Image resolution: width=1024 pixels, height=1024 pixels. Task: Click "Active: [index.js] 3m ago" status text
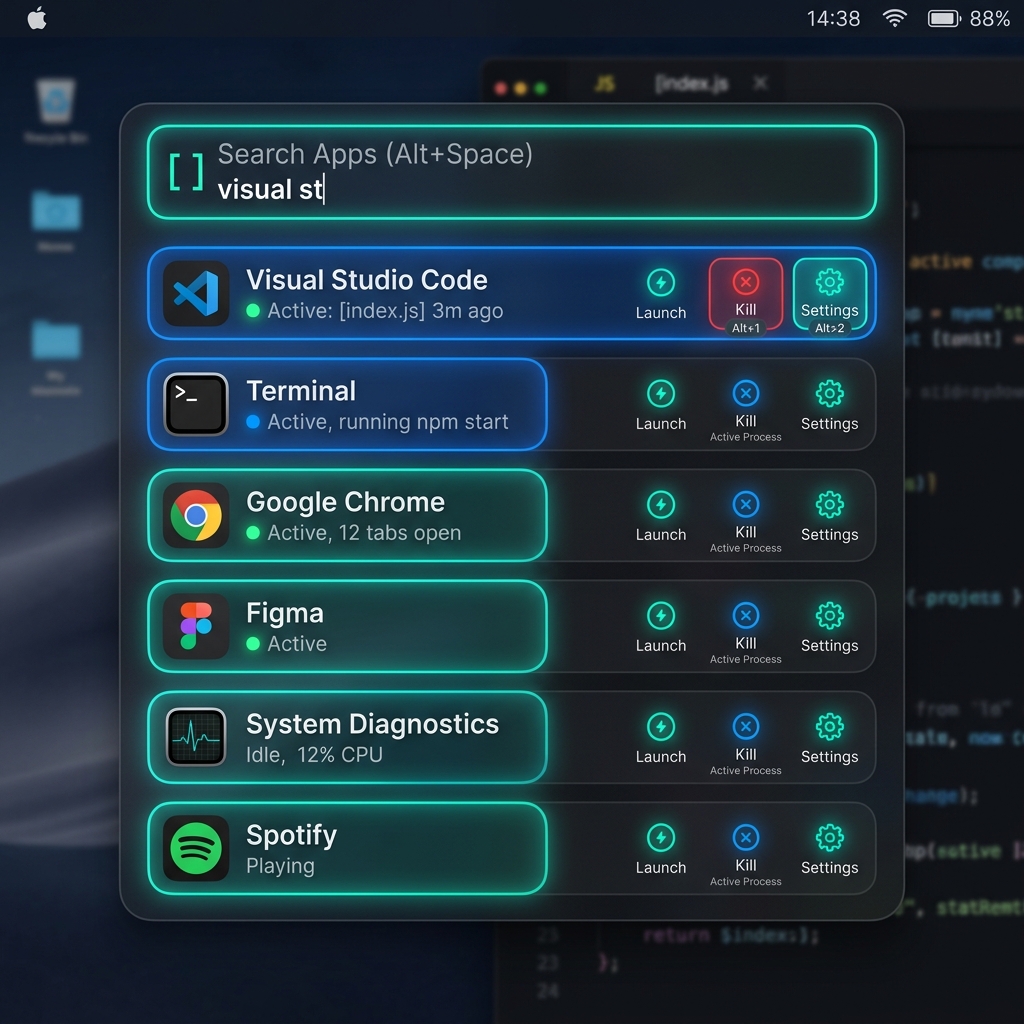pos(385,311)
